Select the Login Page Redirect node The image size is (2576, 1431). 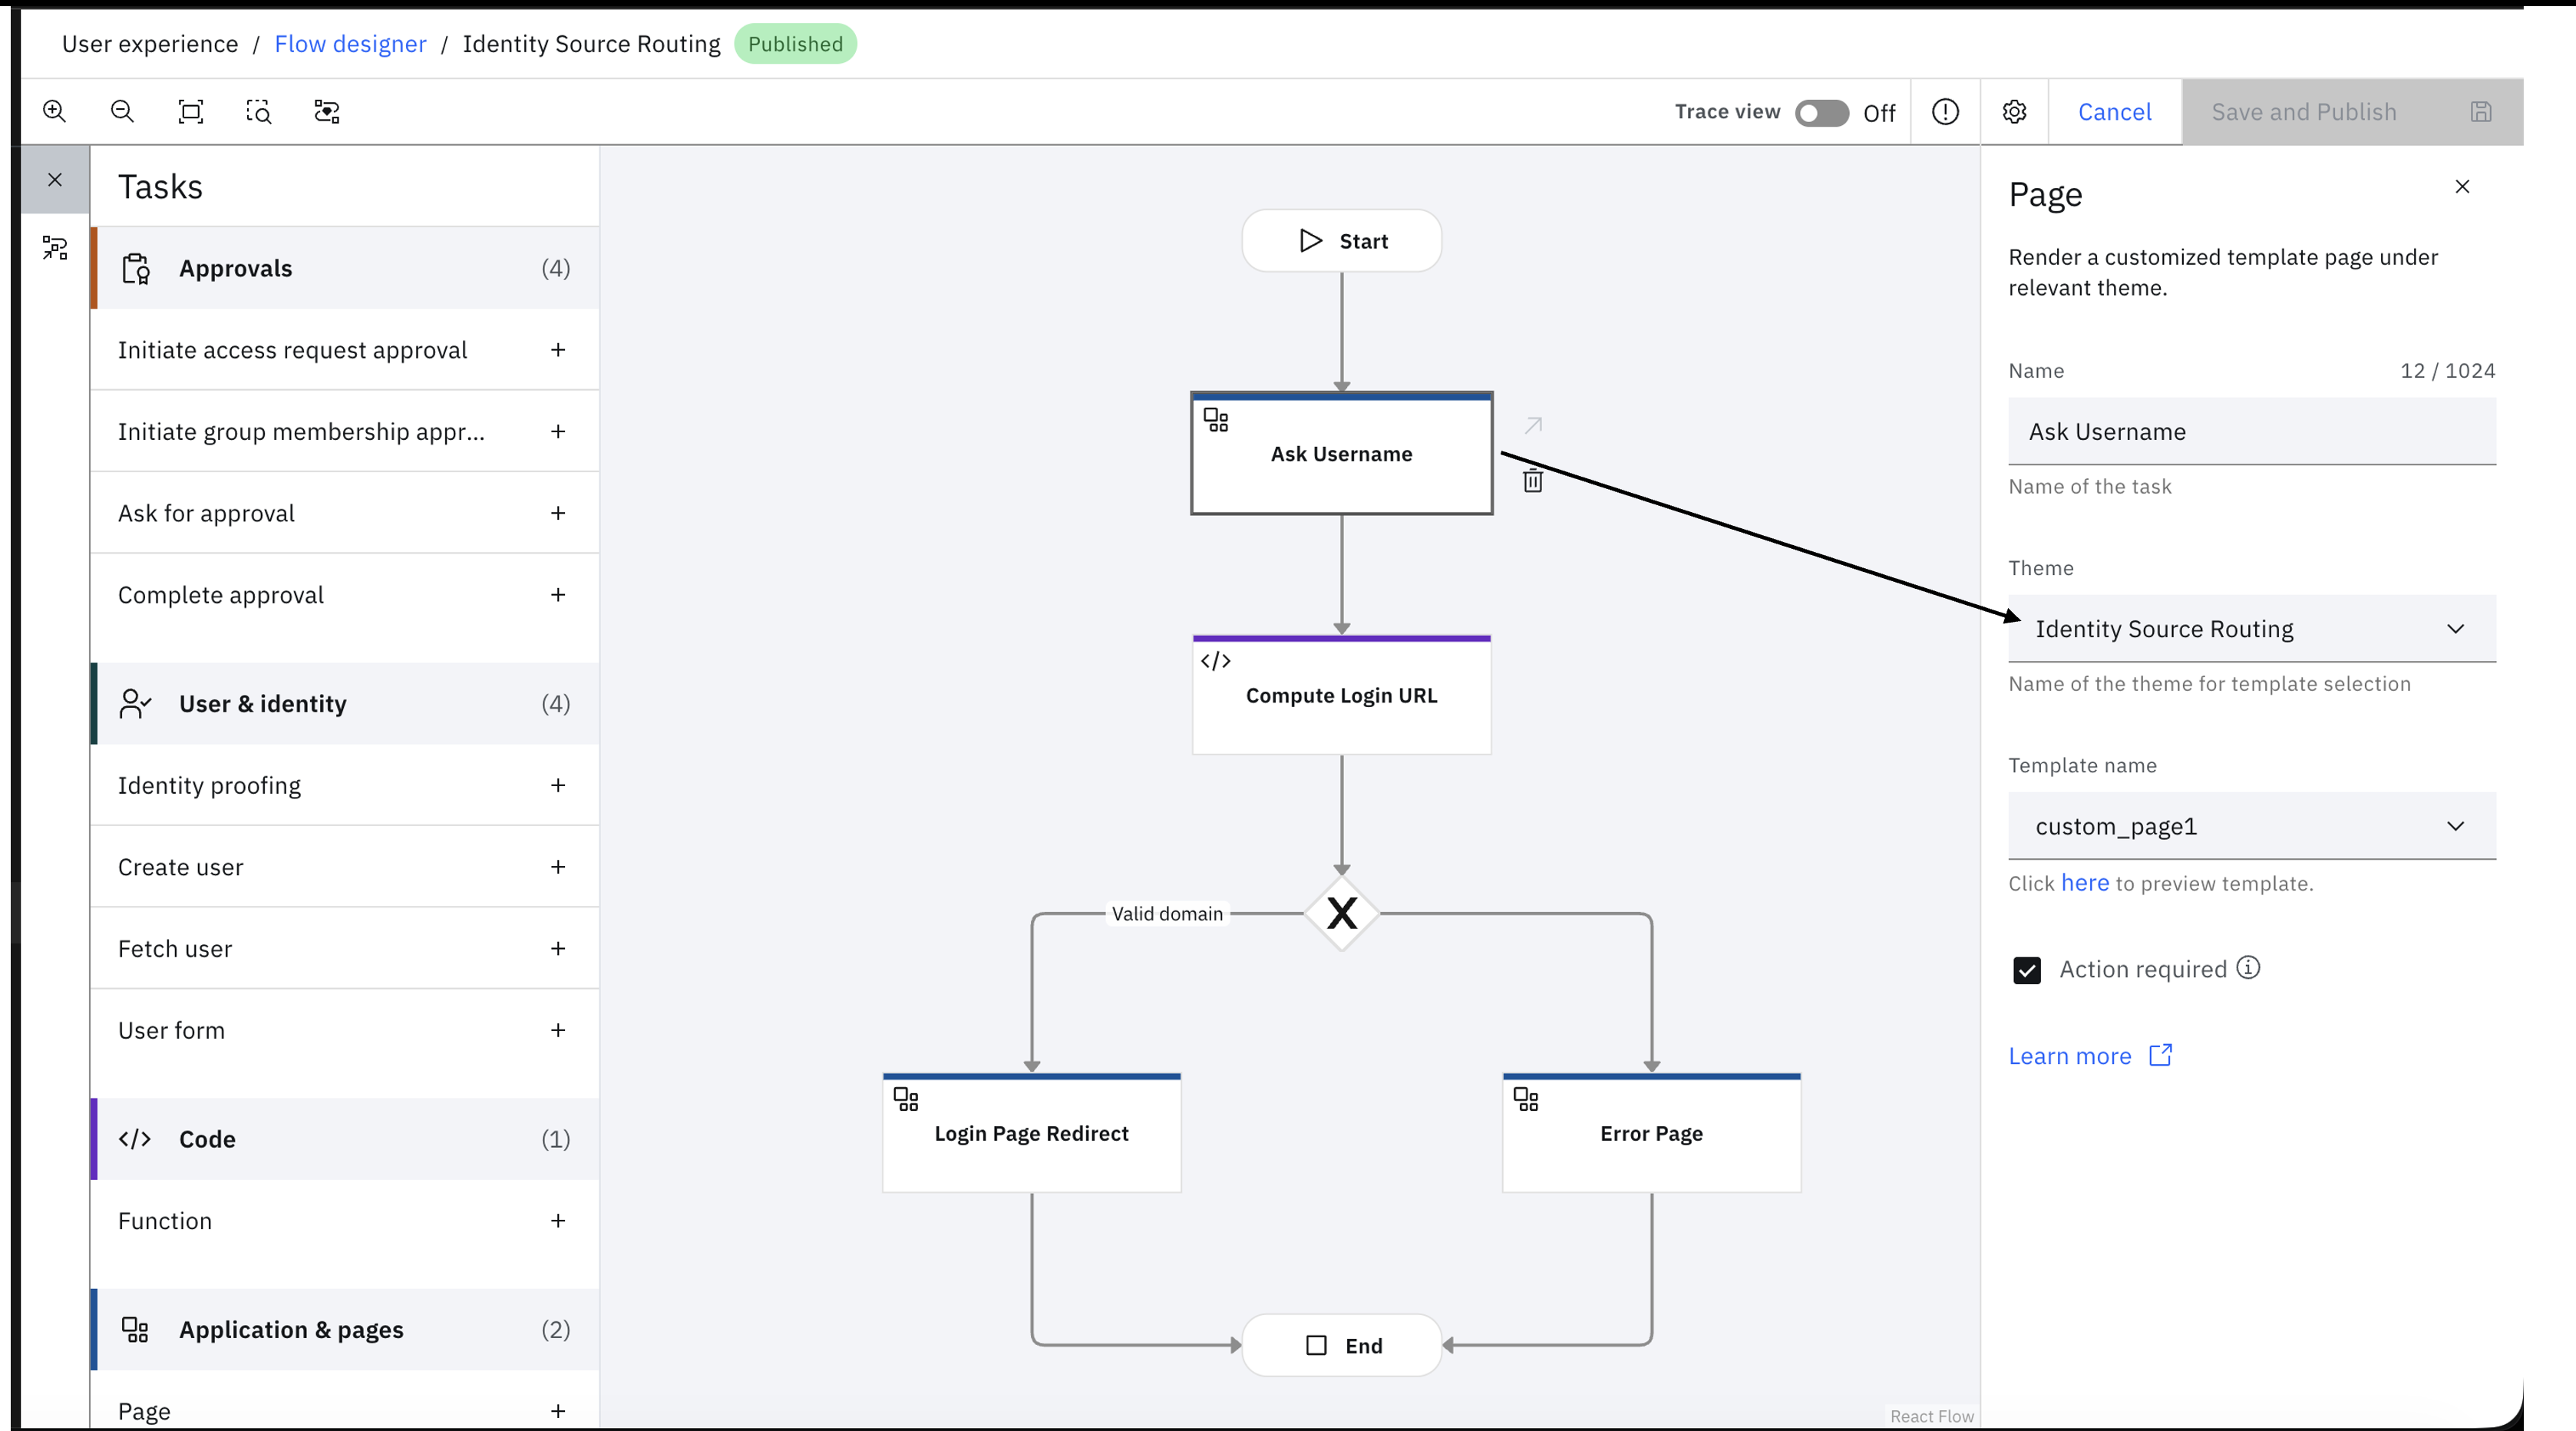tap(1031, 1133)
